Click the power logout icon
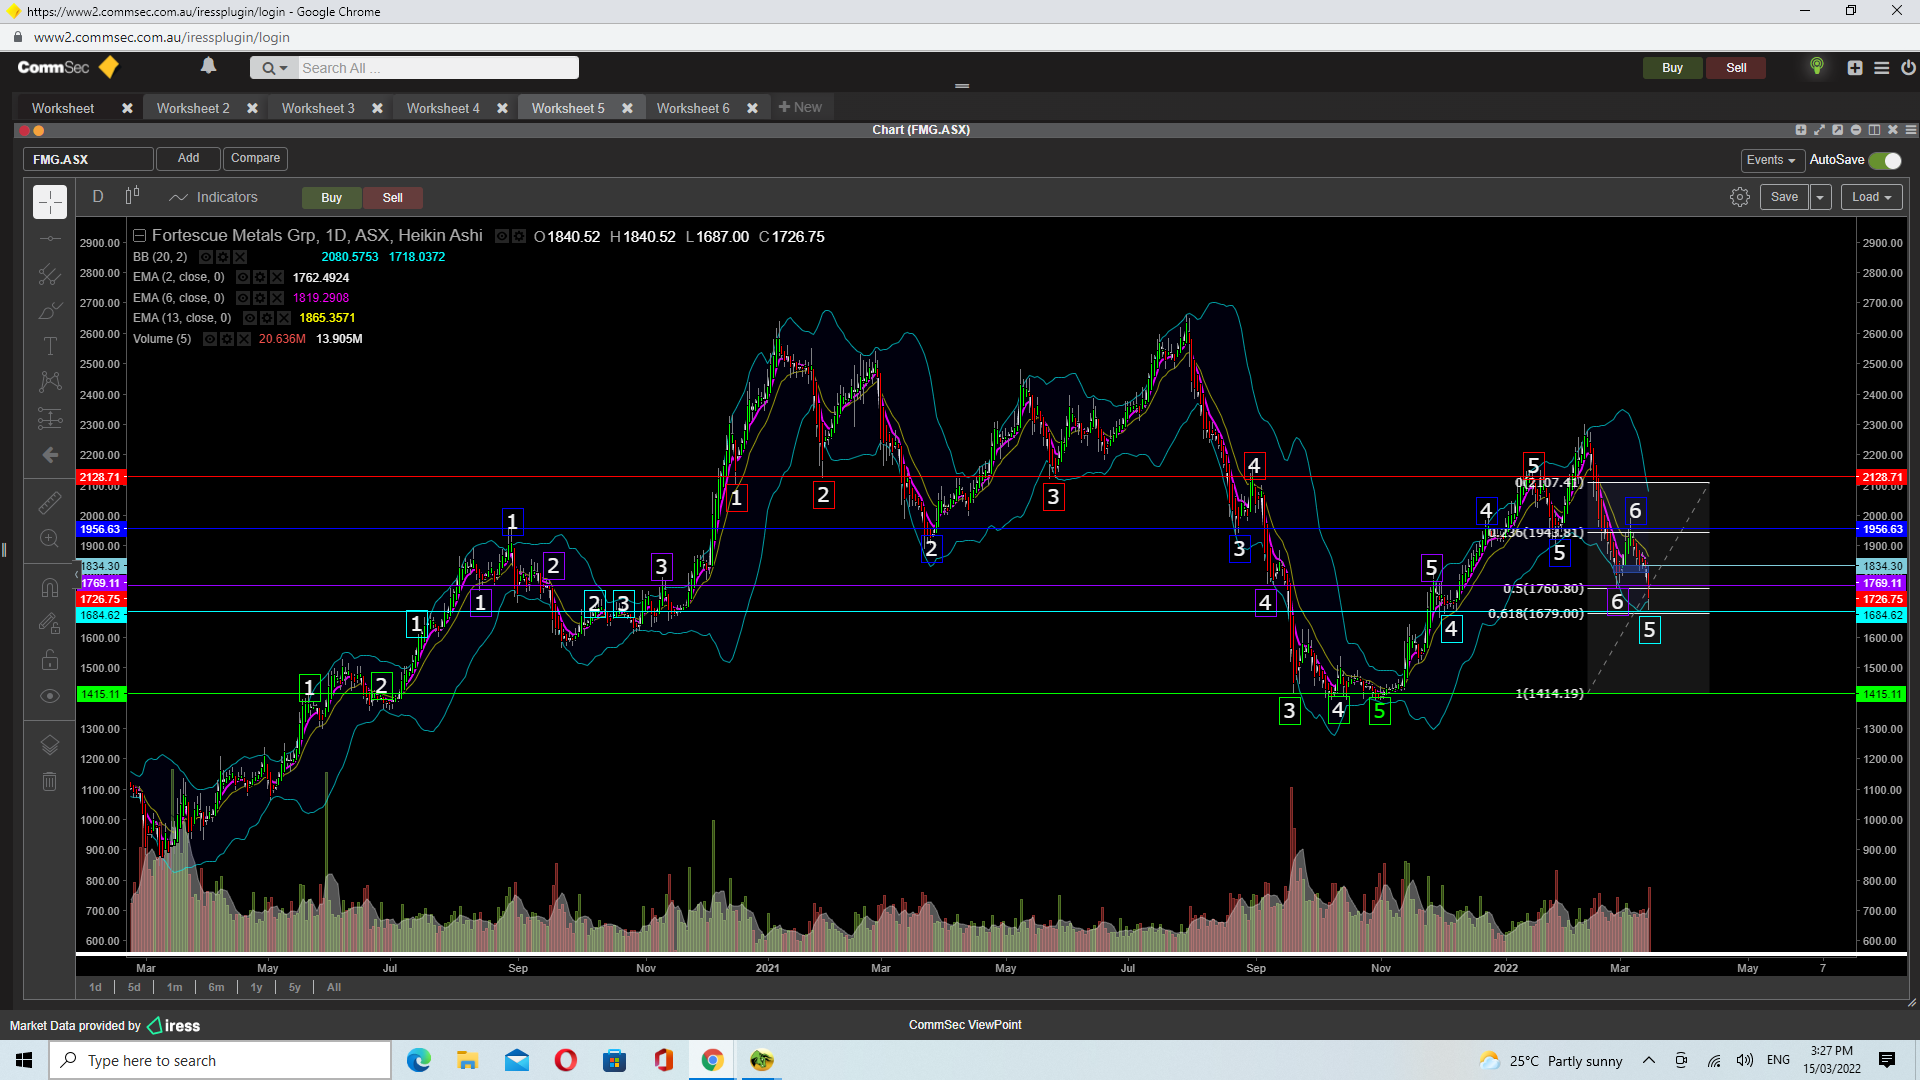This screenshot has width=1920, height=1080. tap(1908, 68)
